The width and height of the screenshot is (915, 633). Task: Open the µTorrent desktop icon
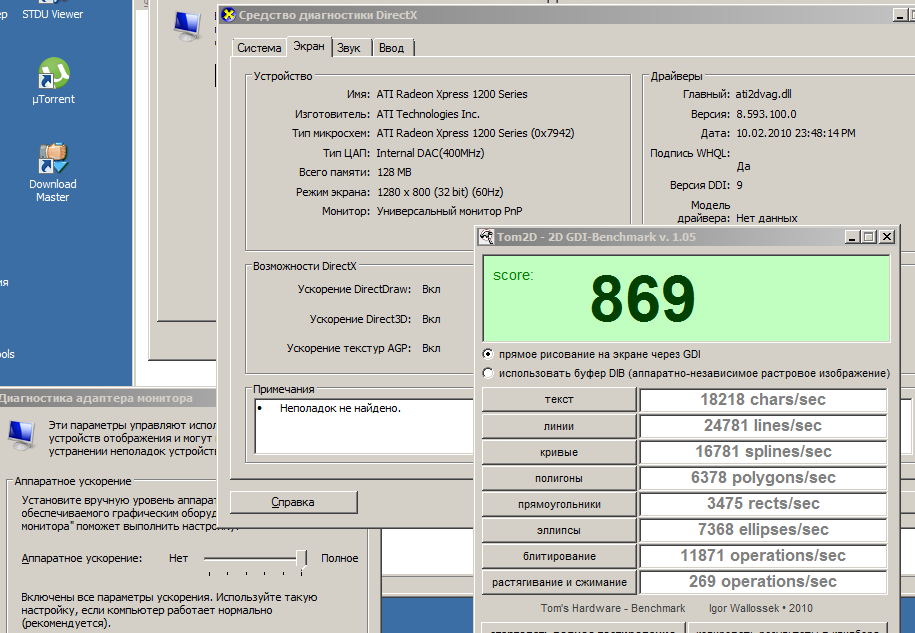[x=52, y=75]
